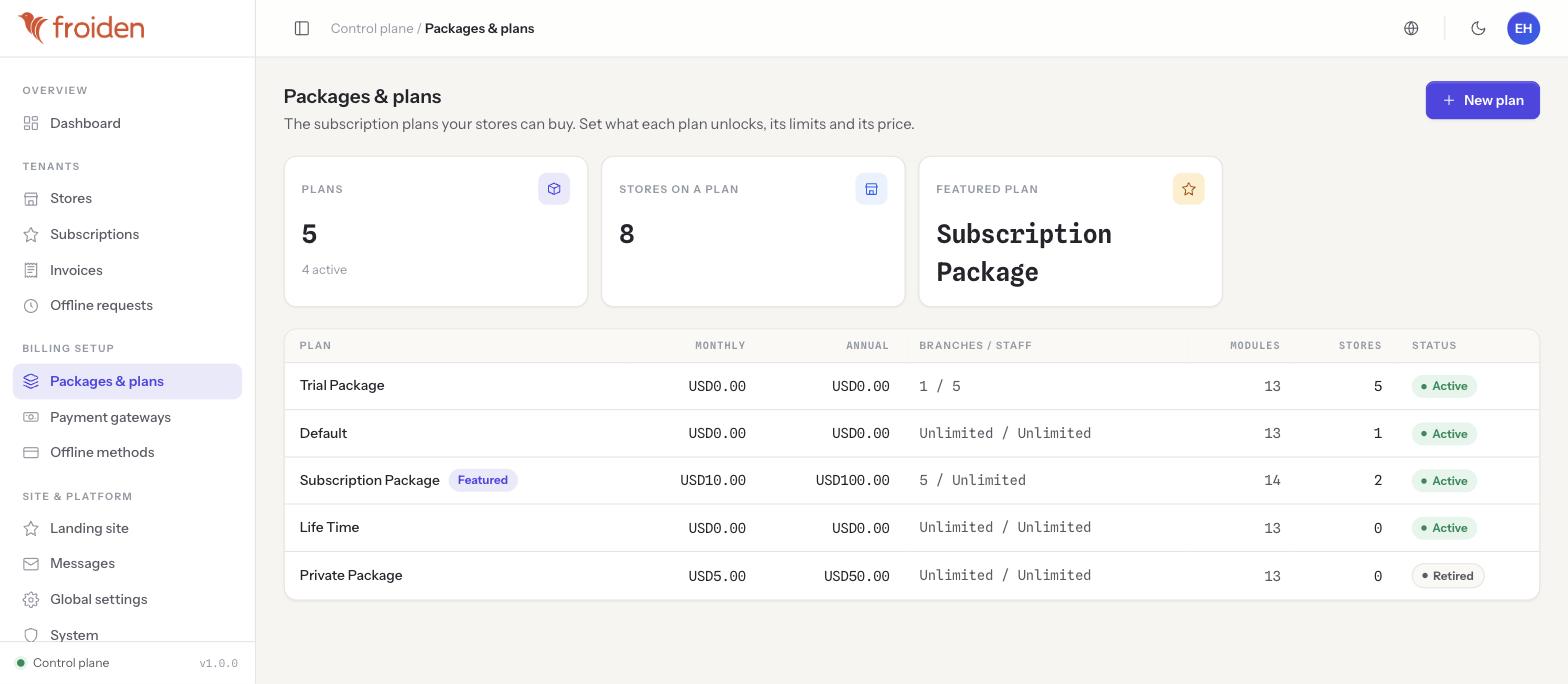This screenshot has width=1568, height=684.
Task: Click the Control plane breadcrumb link
Action: click(372, 28)
